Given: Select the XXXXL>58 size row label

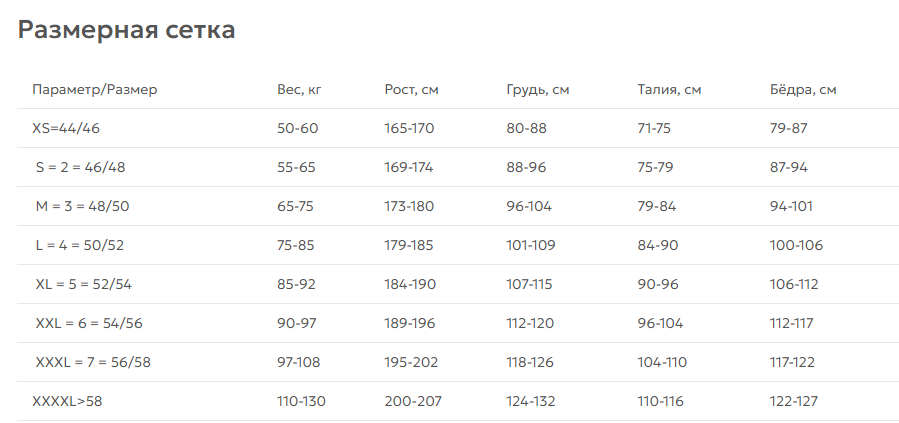Looking at the screenshot, I should [68, 401].
